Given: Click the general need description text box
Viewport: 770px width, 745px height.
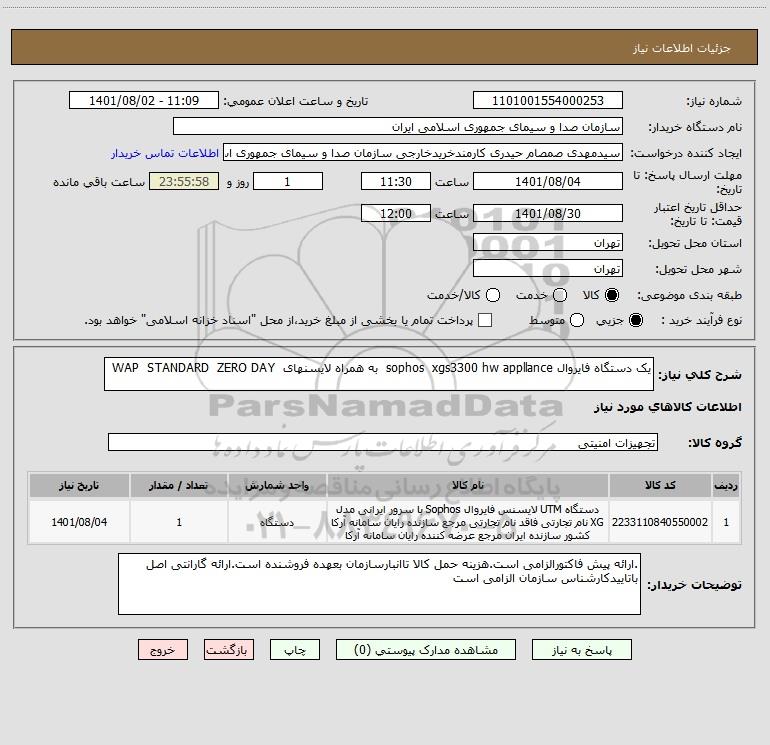Looking at the screenshot, I should point(379,374).
